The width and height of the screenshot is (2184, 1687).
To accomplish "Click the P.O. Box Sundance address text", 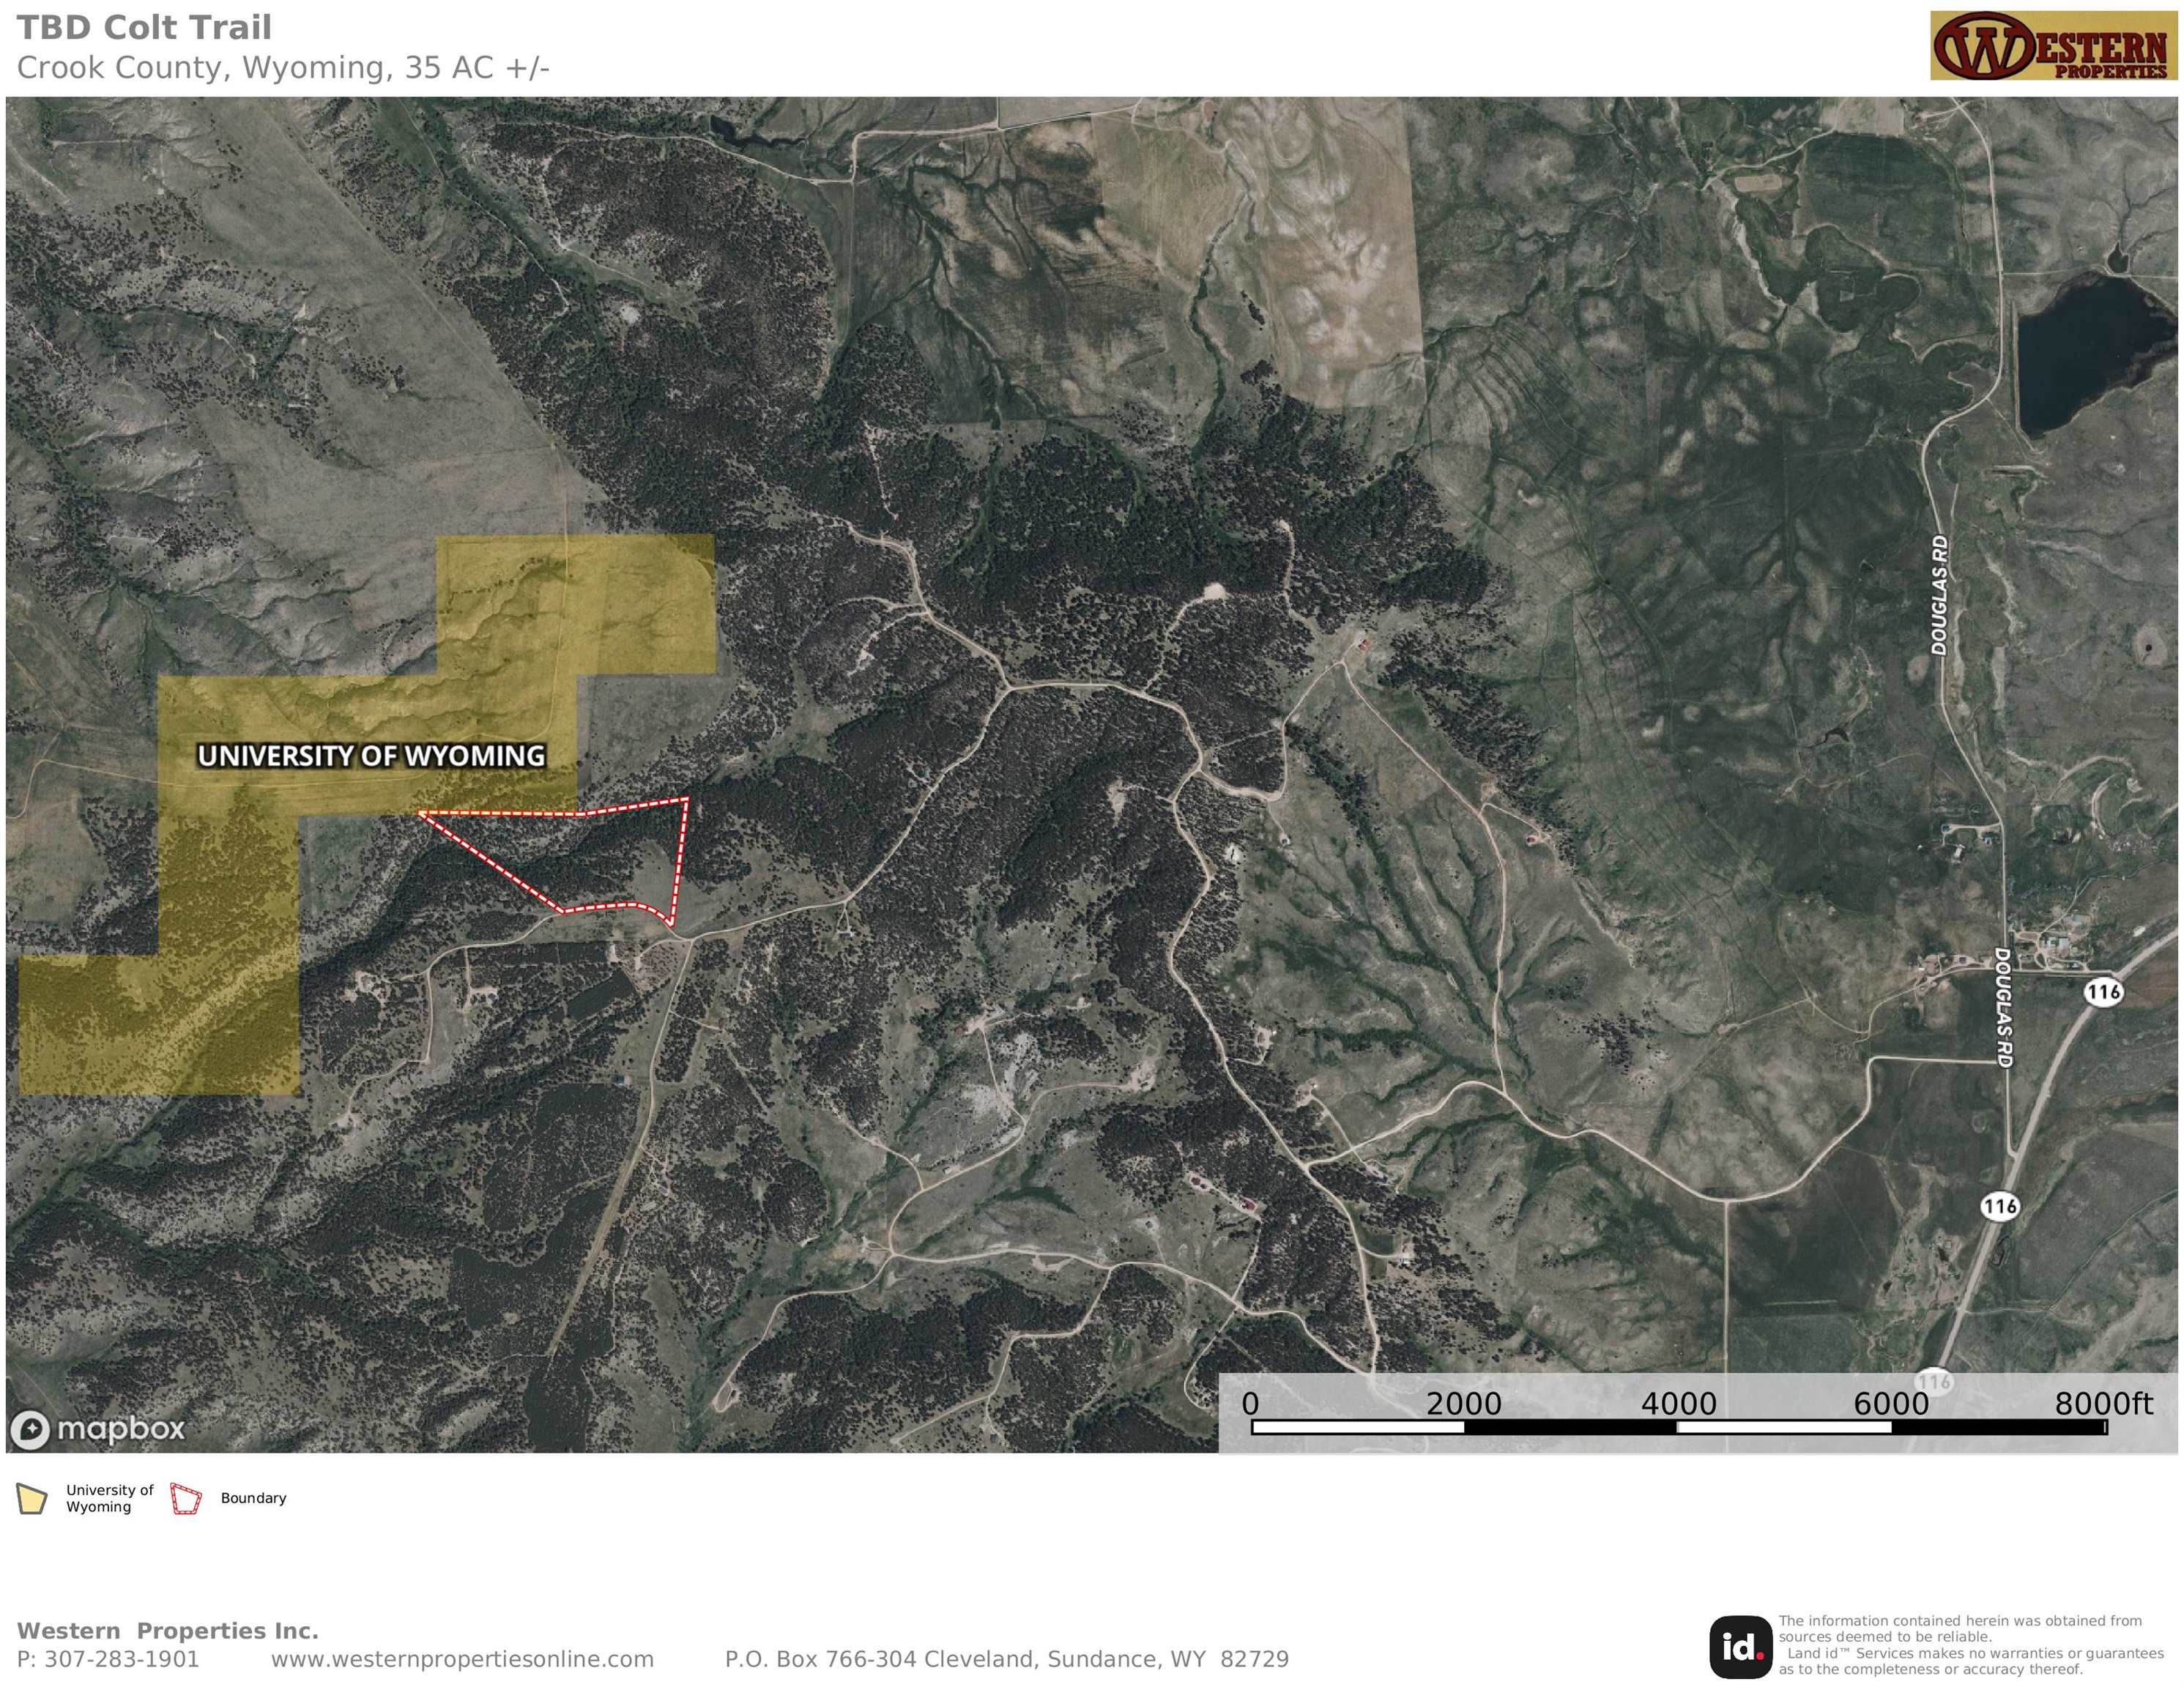I will 1007,1659.
